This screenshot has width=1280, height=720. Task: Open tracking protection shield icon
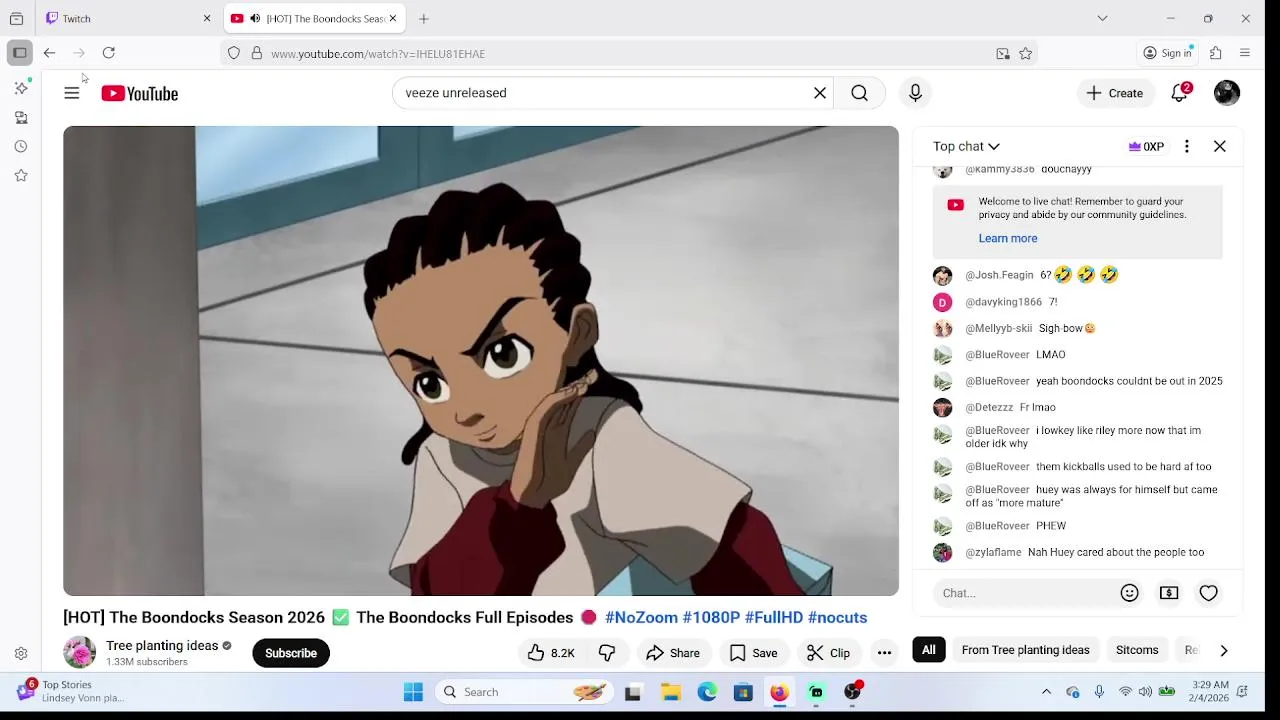point(234,53)
